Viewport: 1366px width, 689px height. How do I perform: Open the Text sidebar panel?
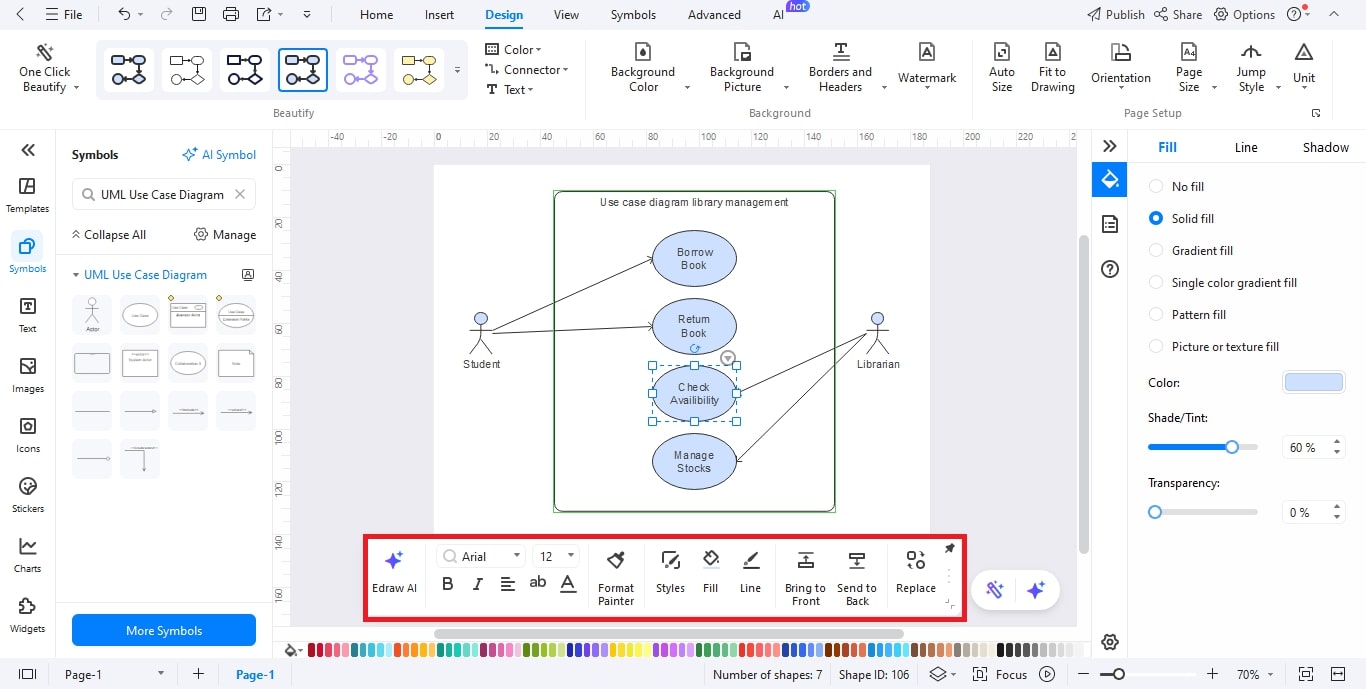tap(28, 315)
